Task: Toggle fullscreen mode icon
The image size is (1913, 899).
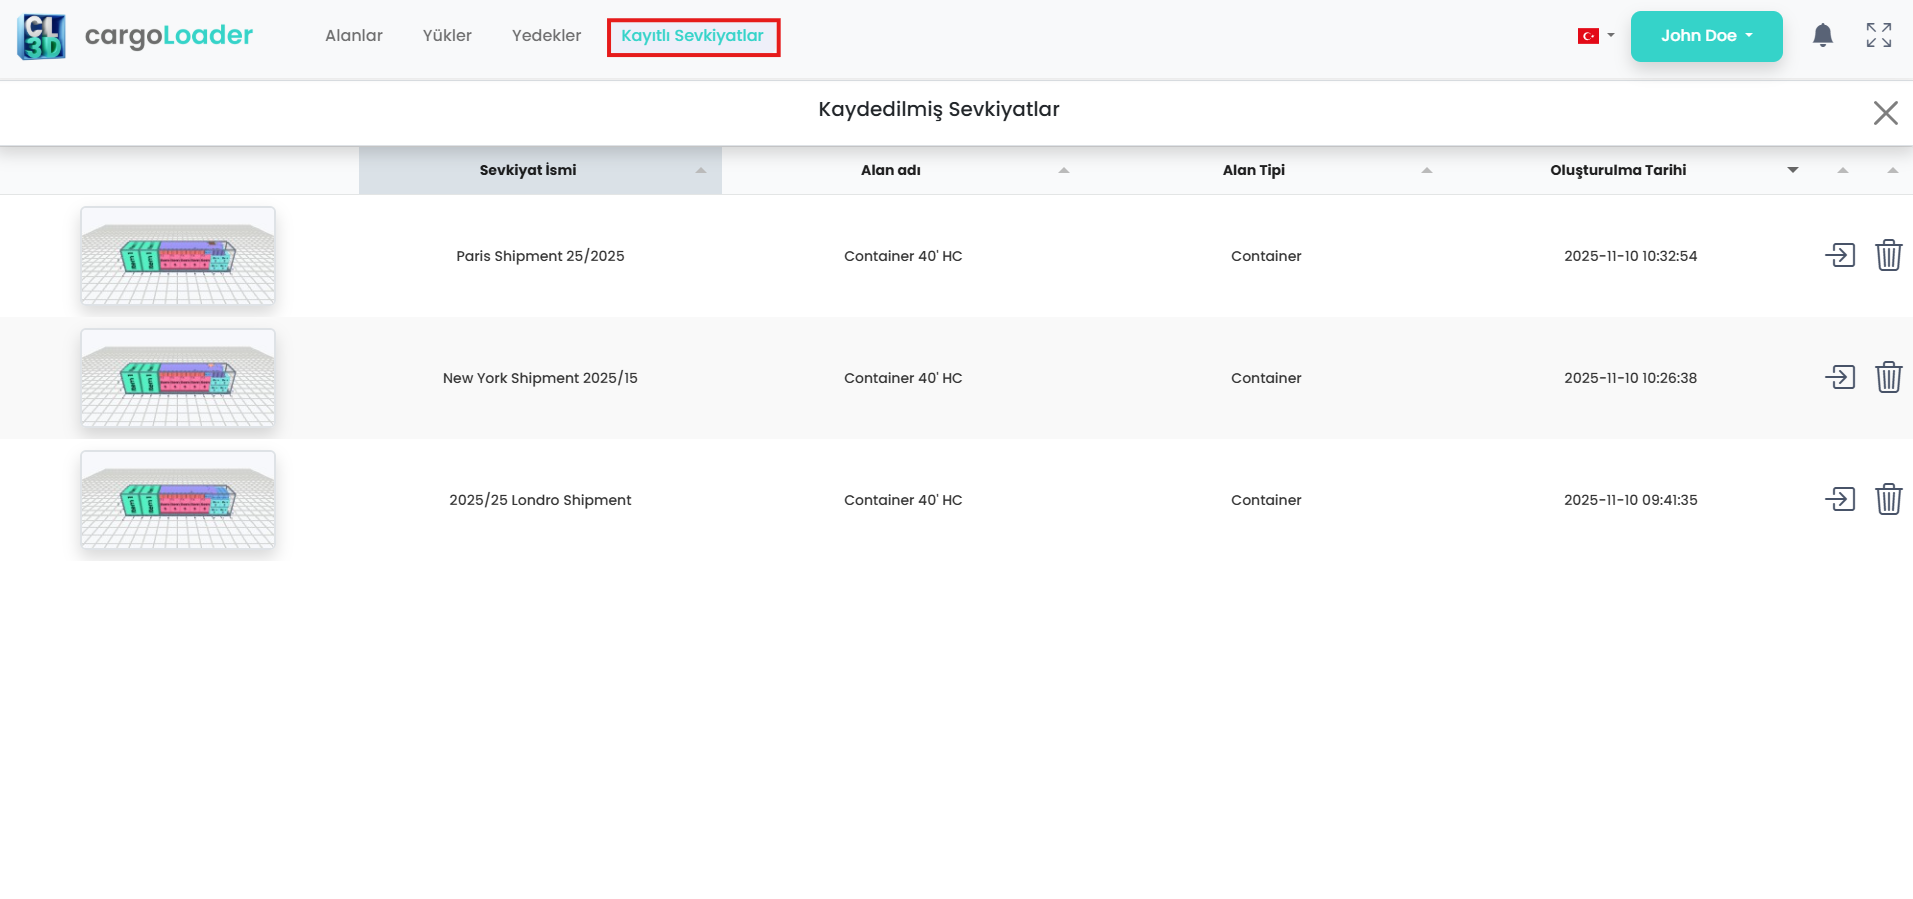Action: coord(1879,36)
